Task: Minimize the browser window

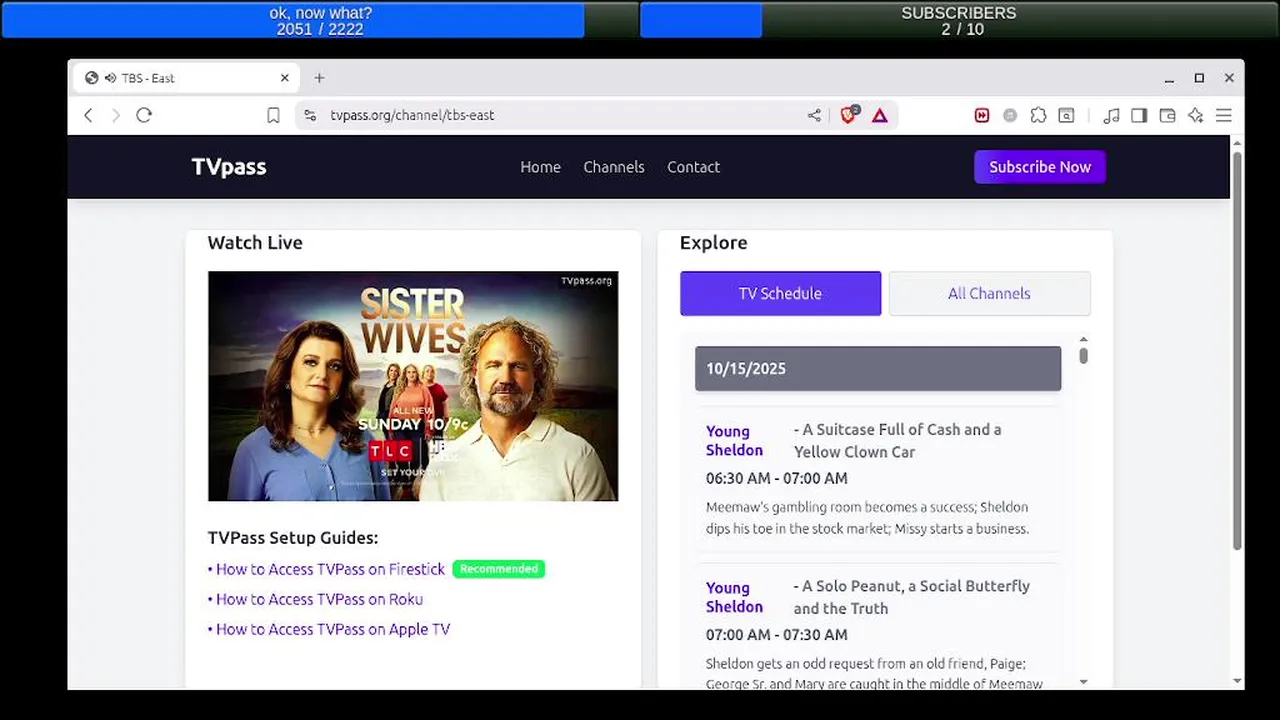Action: tap(1169, 78)
